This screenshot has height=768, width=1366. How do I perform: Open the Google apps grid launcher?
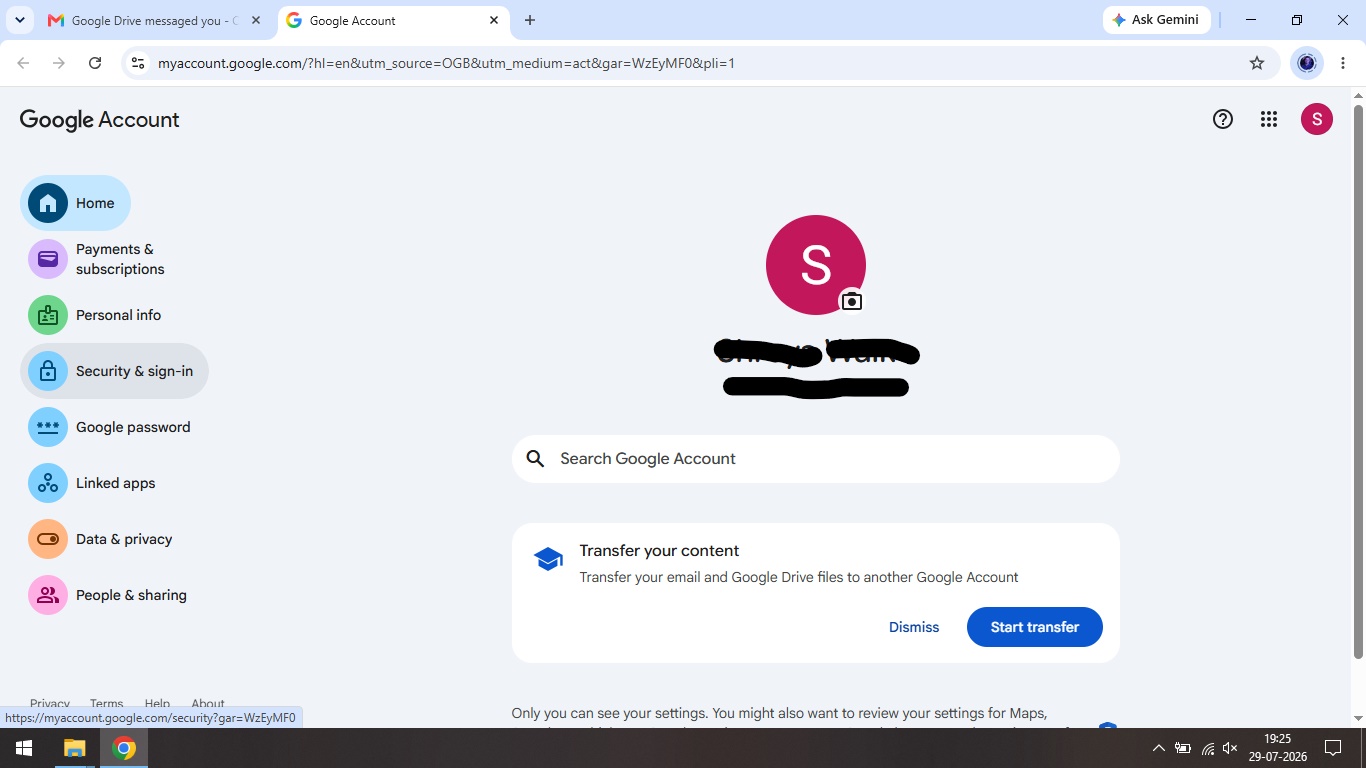tap(1269, 119)
